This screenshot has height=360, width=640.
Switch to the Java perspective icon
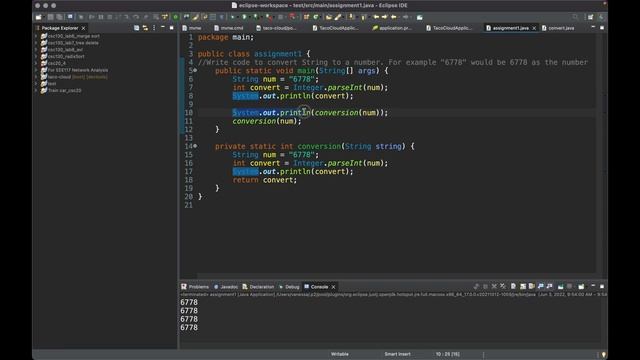pyautogui.click(x=601, y=17)
